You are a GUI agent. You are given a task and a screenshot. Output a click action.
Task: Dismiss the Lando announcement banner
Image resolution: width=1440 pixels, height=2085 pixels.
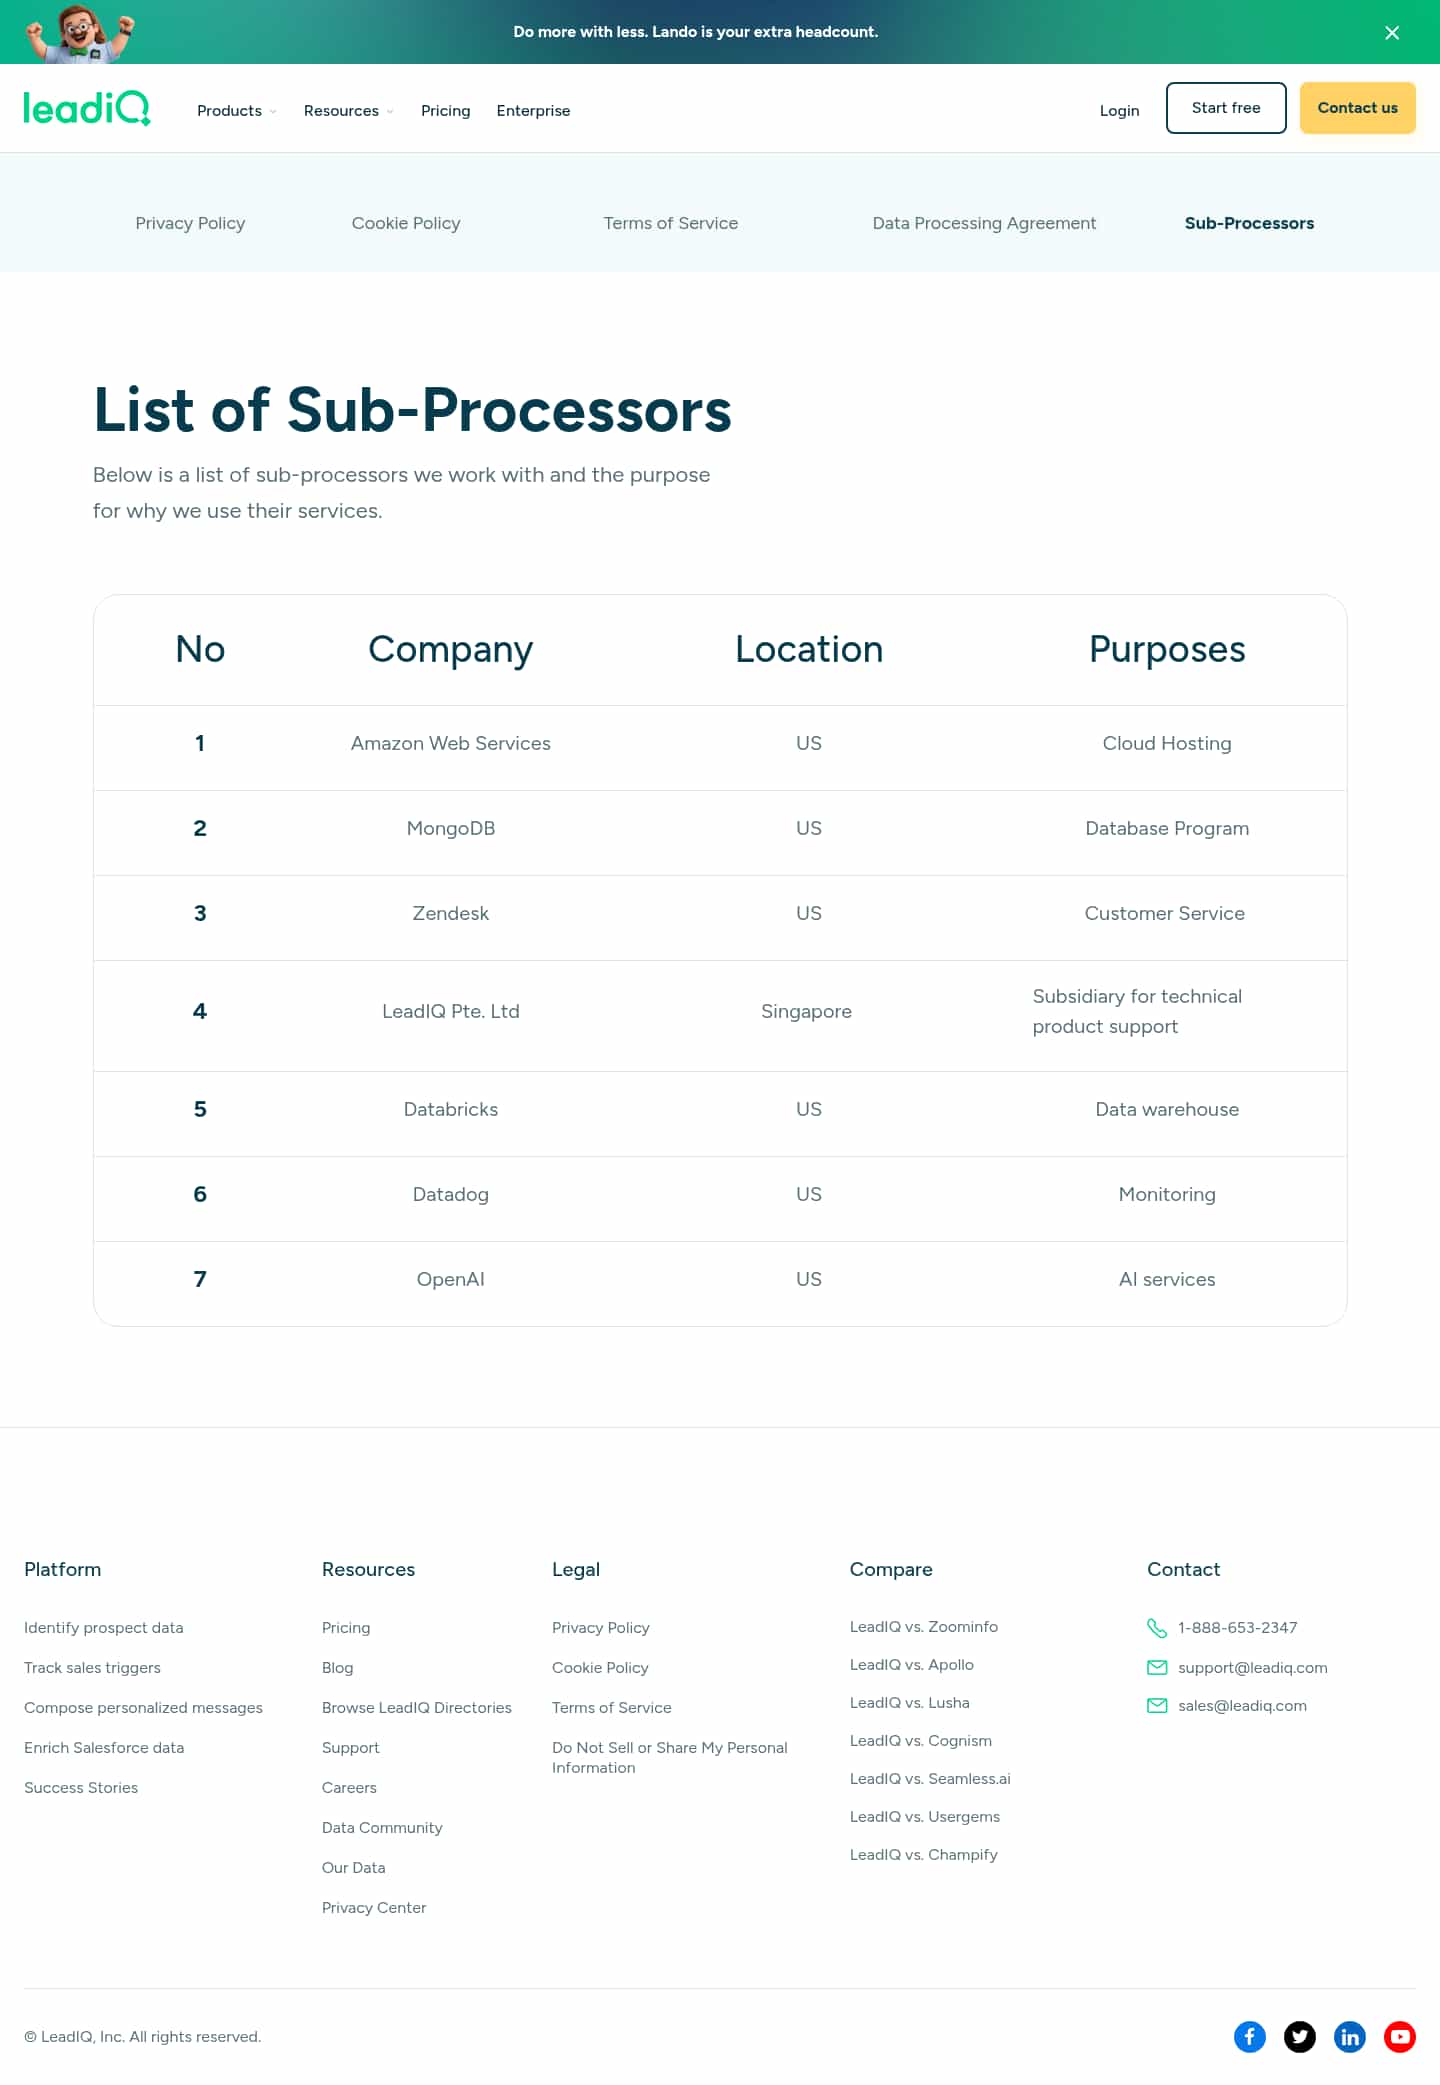coord(1391,33)
